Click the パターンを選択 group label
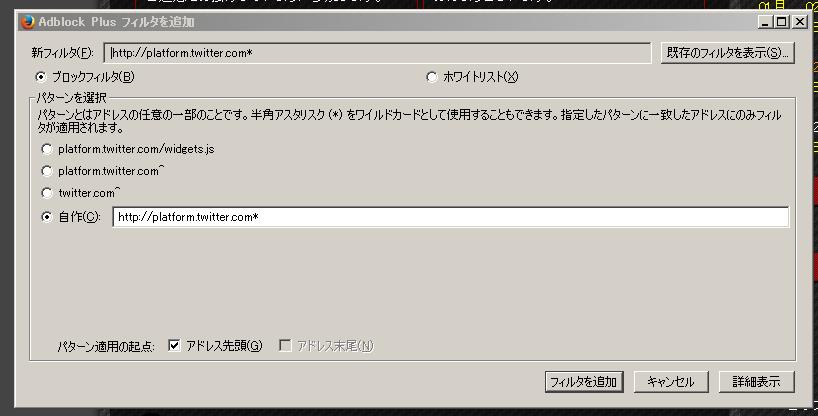818x416 pixels. pos(71,98)
